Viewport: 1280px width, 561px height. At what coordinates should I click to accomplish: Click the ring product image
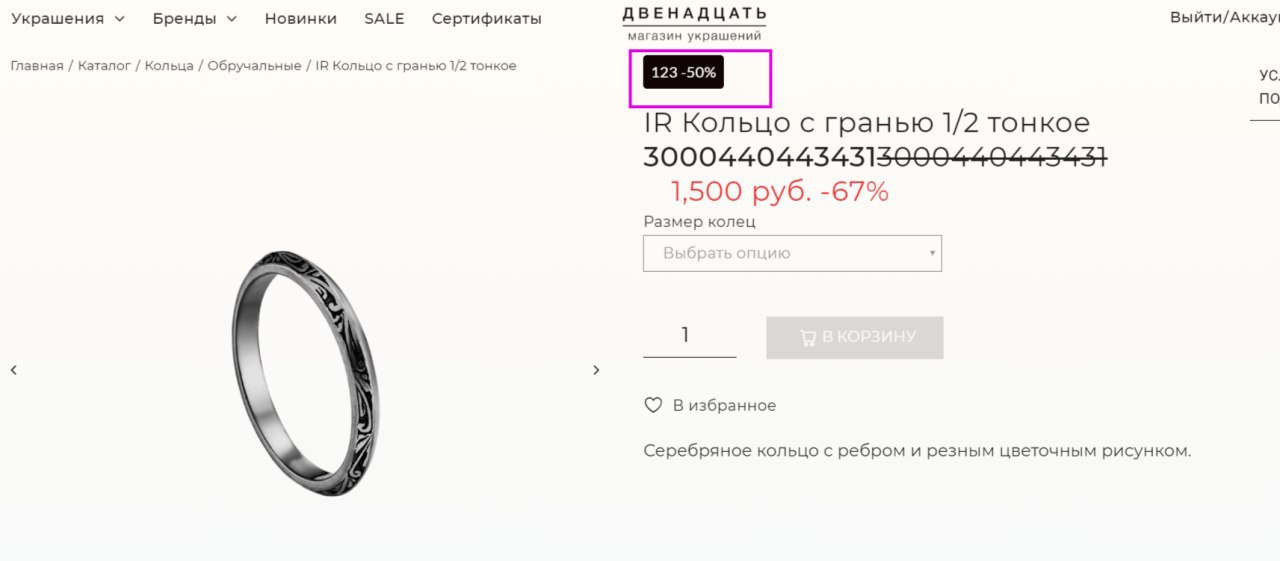click(305, 373)
